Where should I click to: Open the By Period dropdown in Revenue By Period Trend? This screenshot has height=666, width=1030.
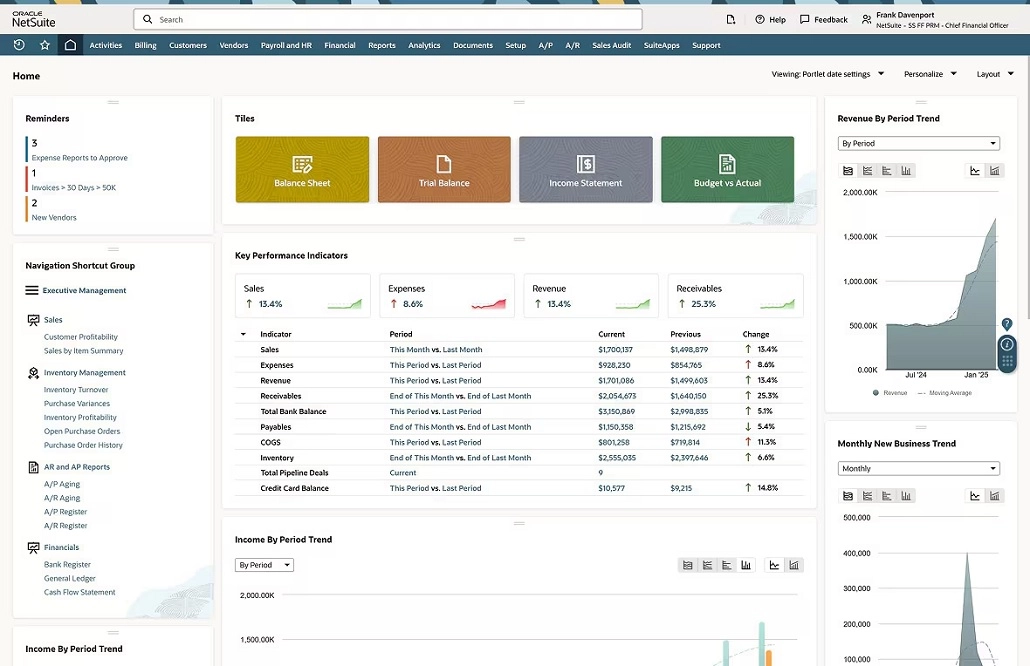click(918, 142)
